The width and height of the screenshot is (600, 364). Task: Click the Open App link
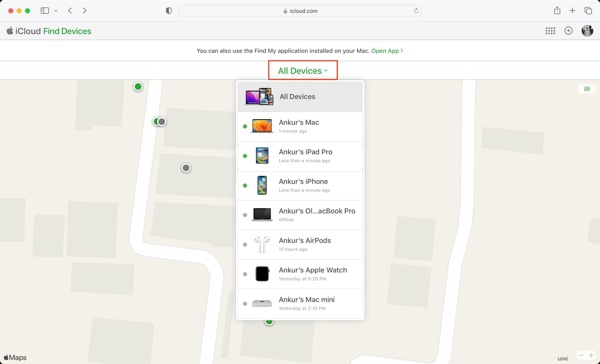coord(387,51)
